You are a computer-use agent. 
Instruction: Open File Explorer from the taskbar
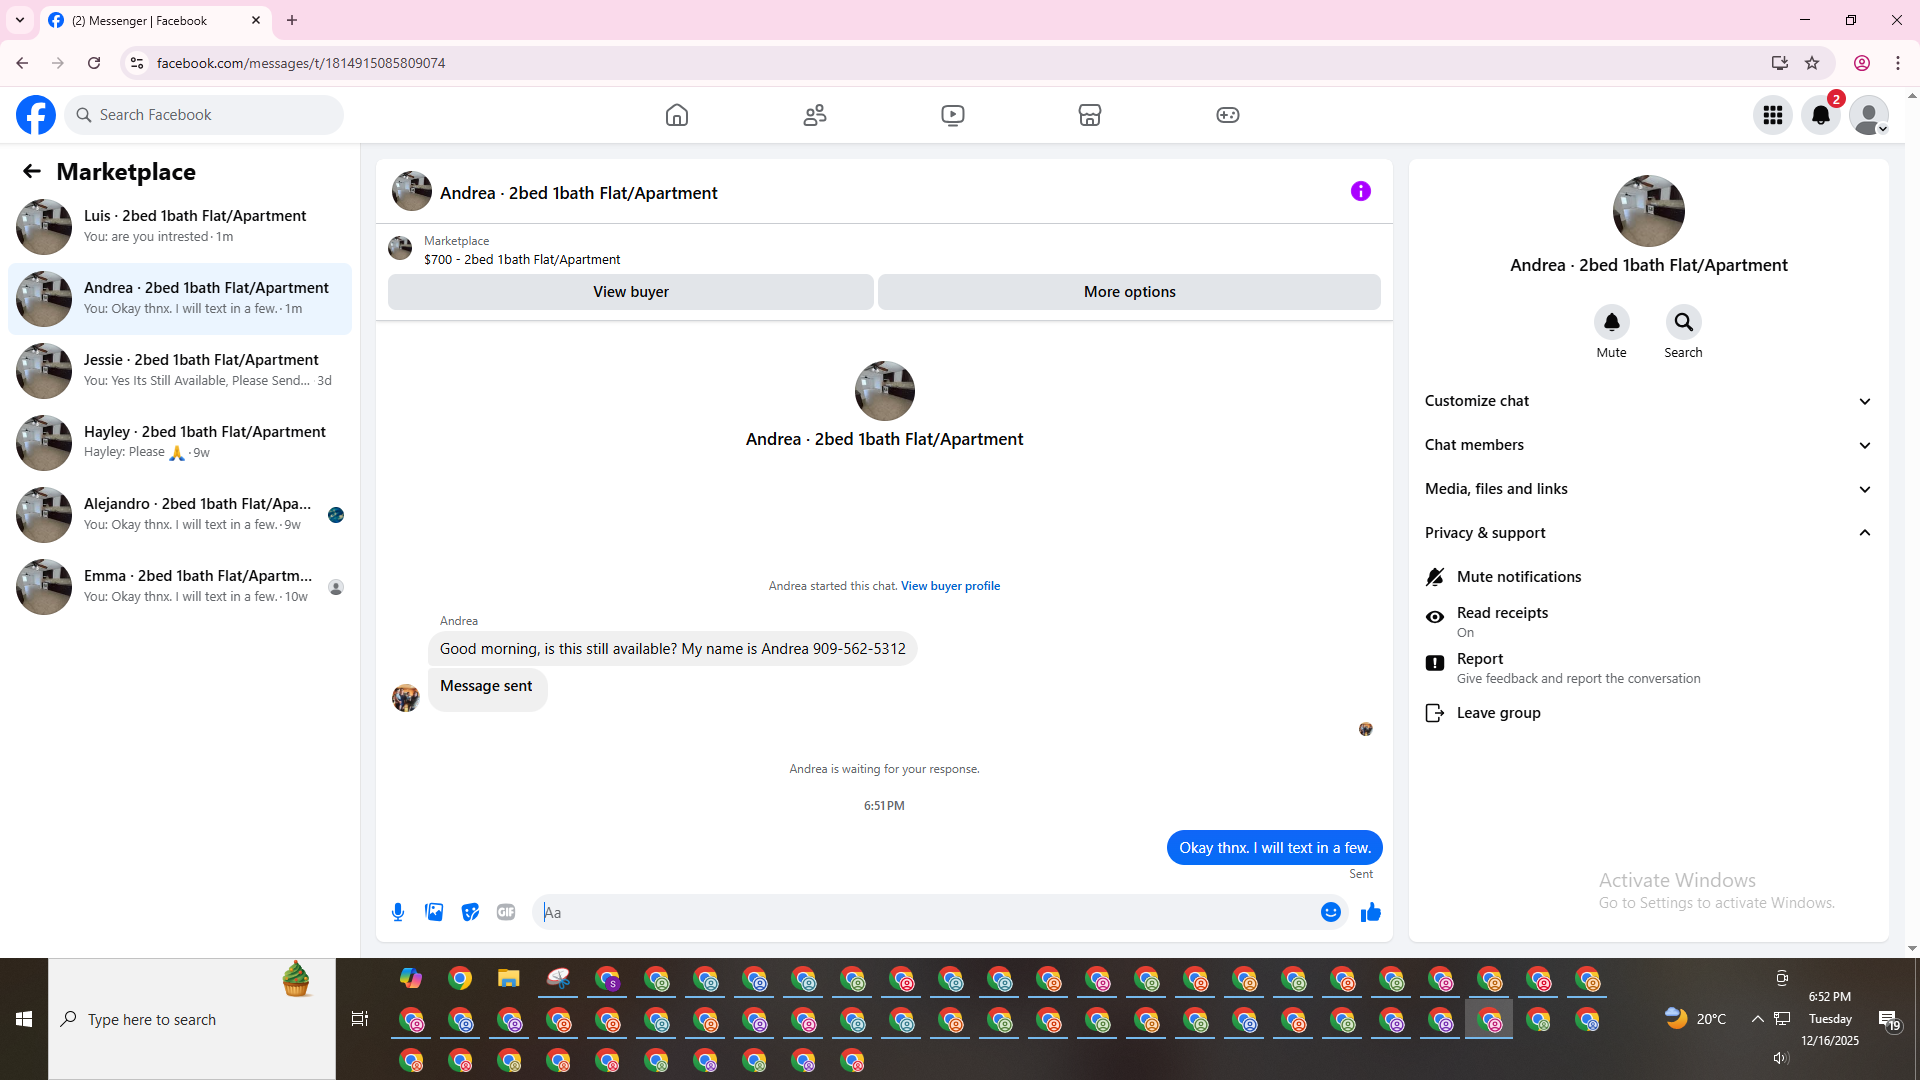[x=509, y=979]
